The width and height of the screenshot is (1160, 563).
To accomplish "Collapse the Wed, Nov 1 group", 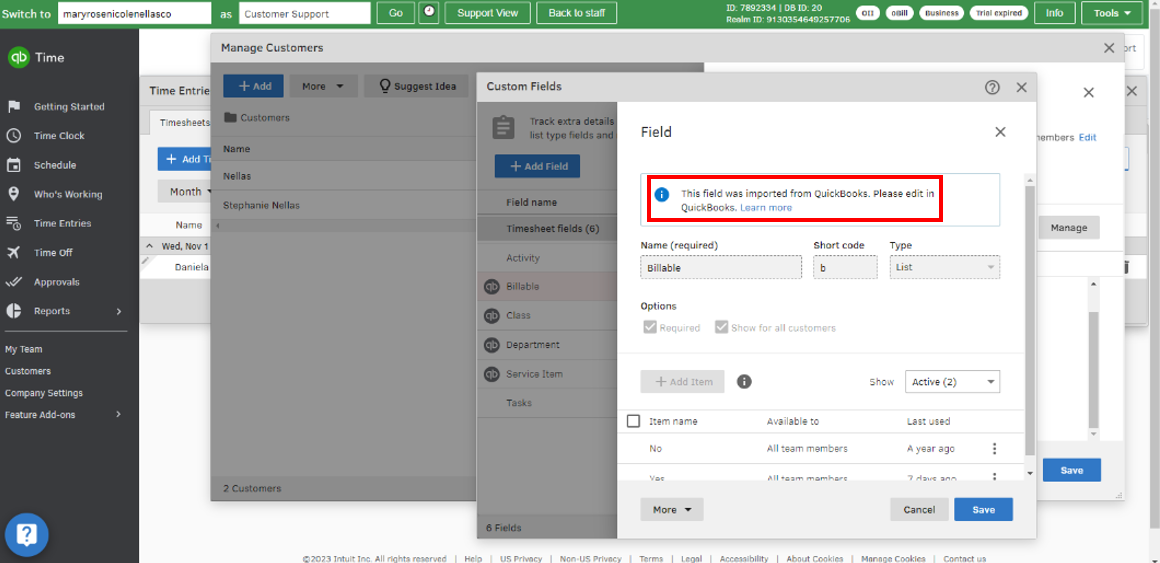I will coord(150,246).
